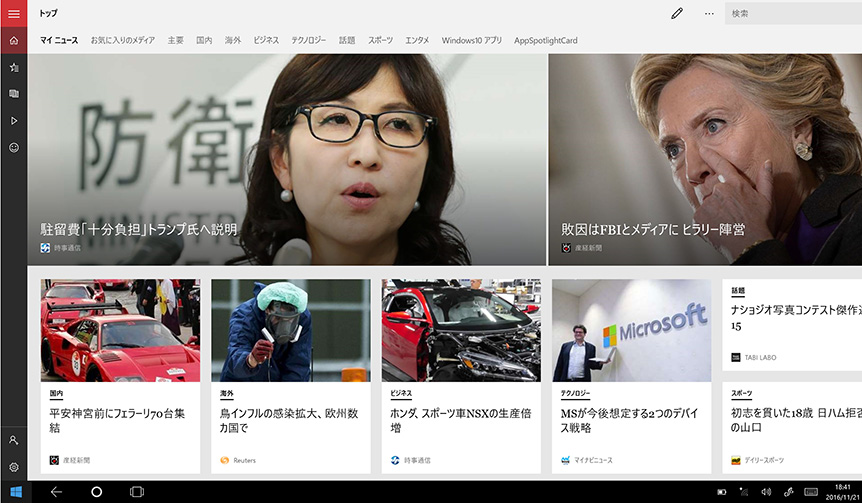Go to the スポーツ tab

380,41
